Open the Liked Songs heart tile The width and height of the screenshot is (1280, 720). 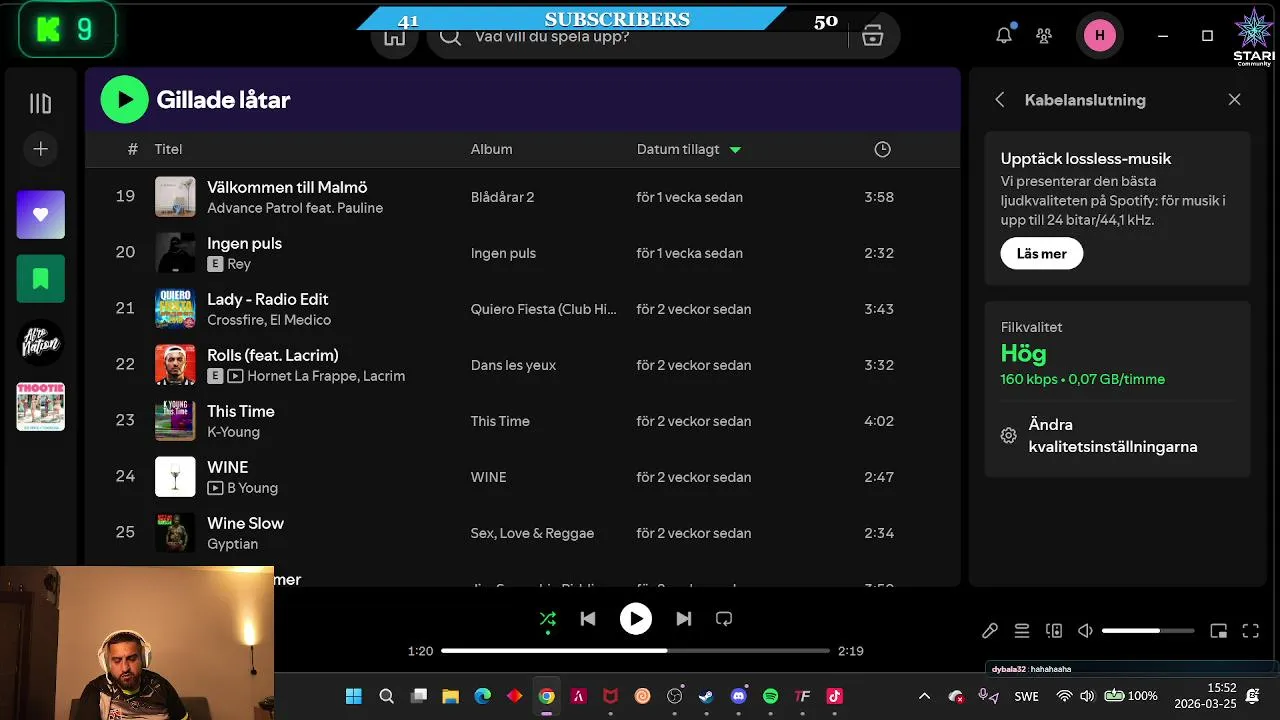coord(41,215)
